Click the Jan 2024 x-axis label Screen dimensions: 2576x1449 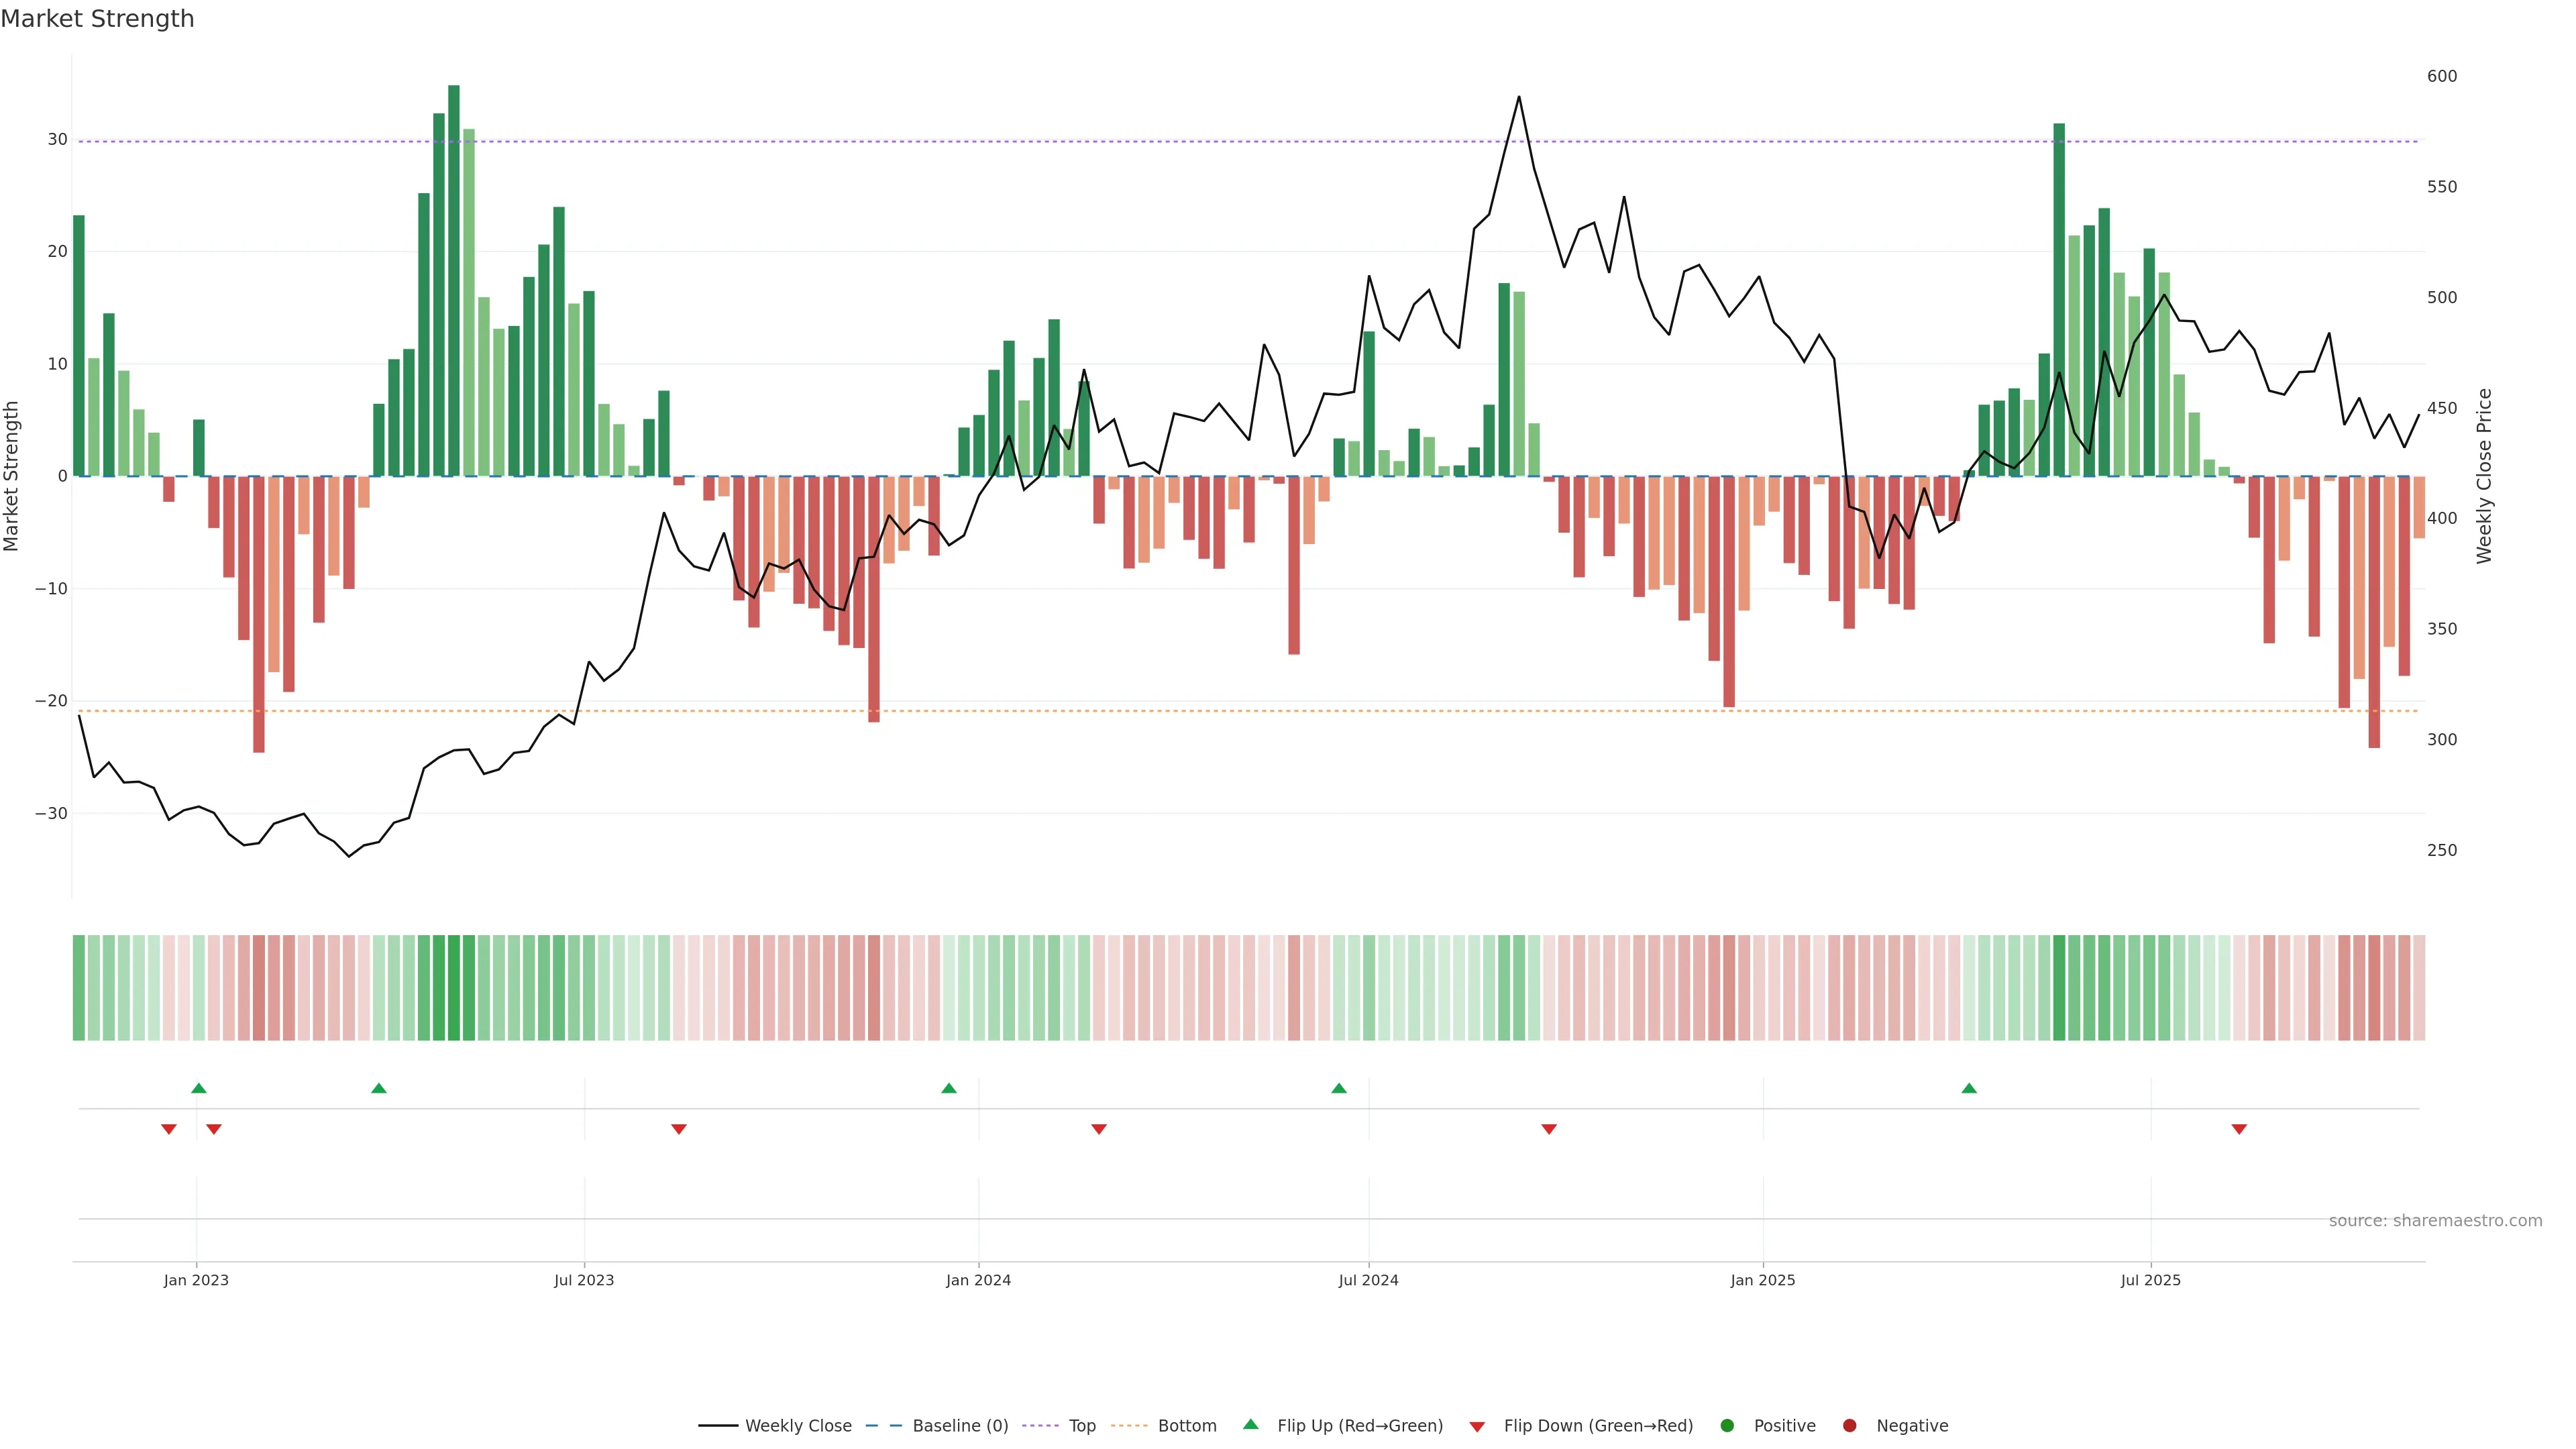(x=978, y=1280)
